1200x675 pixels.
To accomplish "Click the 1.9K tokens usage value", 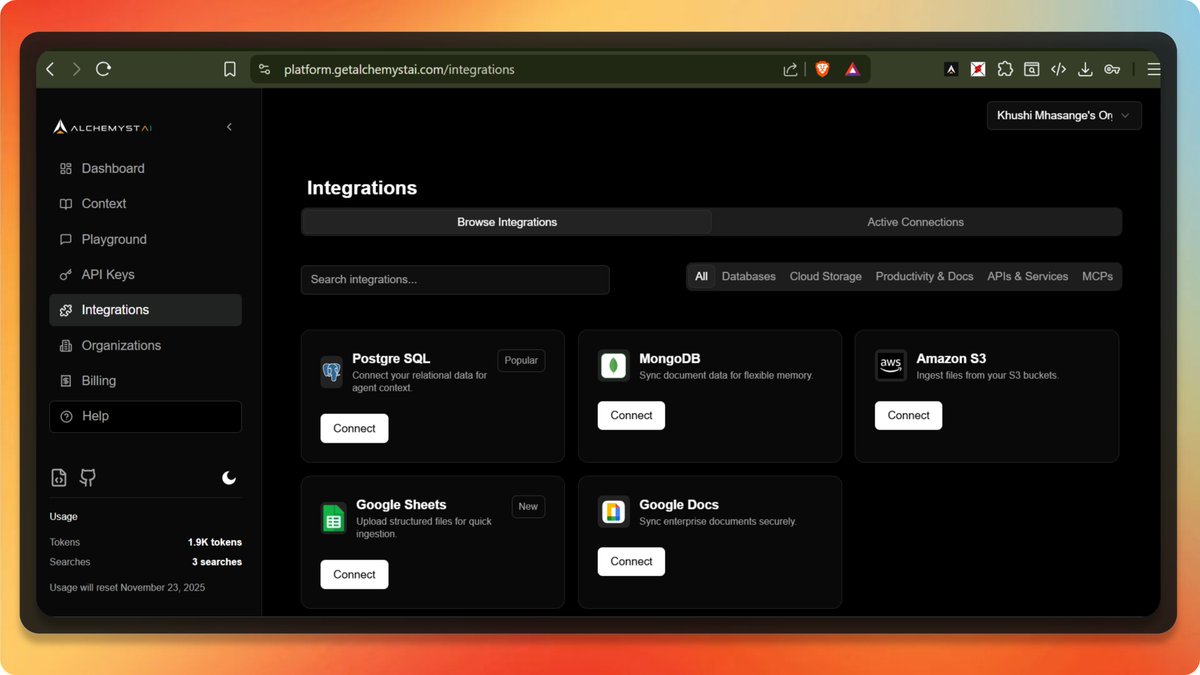I will point(215,543).
